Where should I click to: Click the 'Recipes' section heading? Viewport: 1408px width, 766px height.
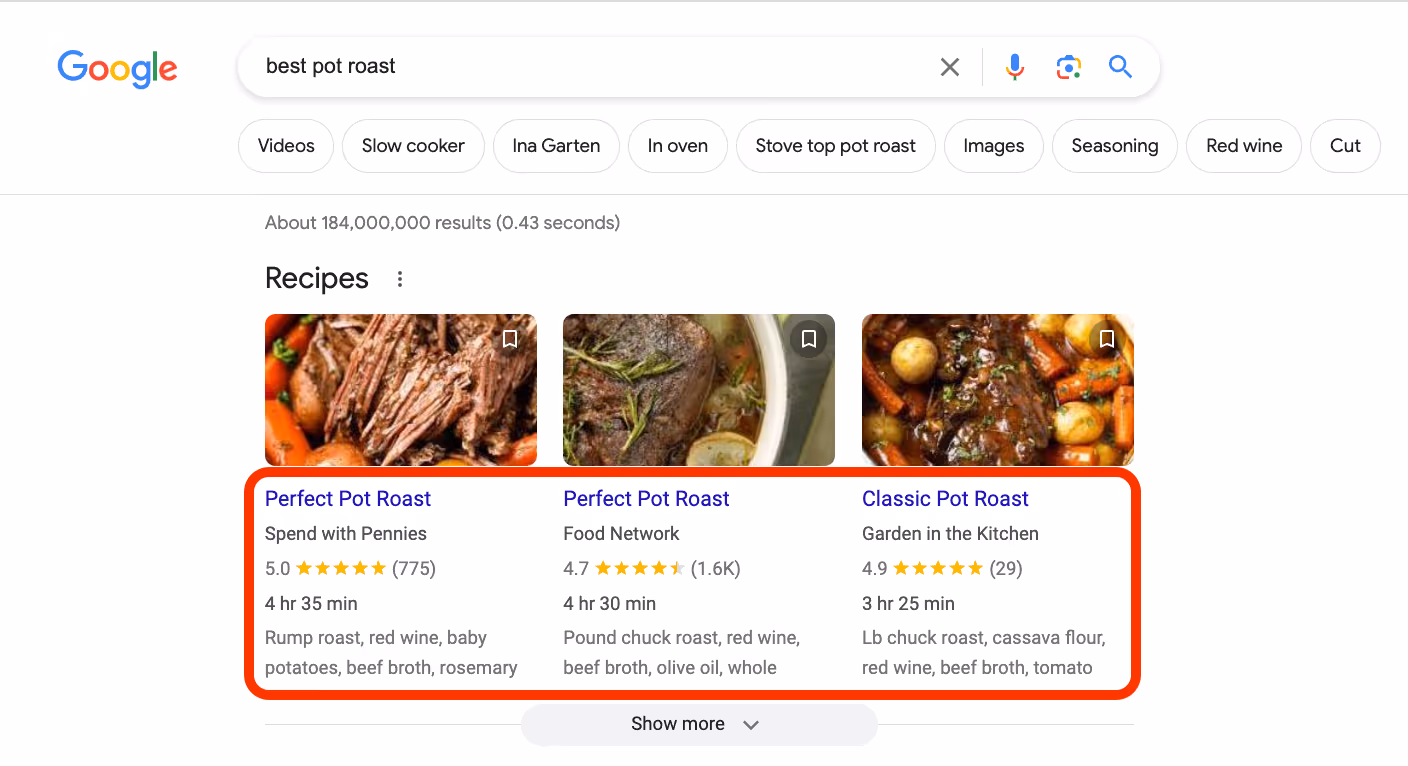(317, 279)
